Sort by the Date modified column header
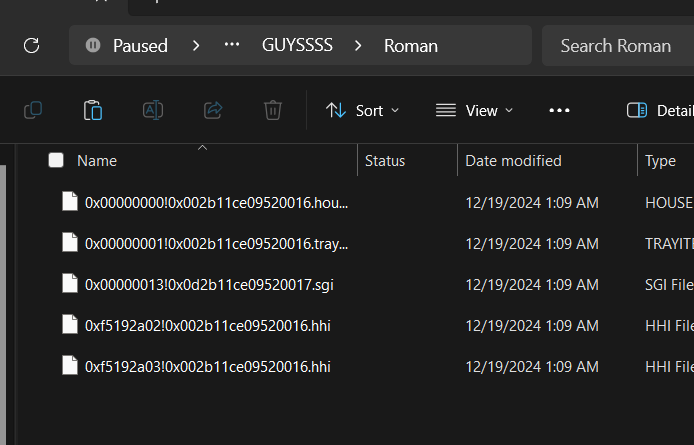The height and width of the screenshot is (445, 694). pos(513,161)
